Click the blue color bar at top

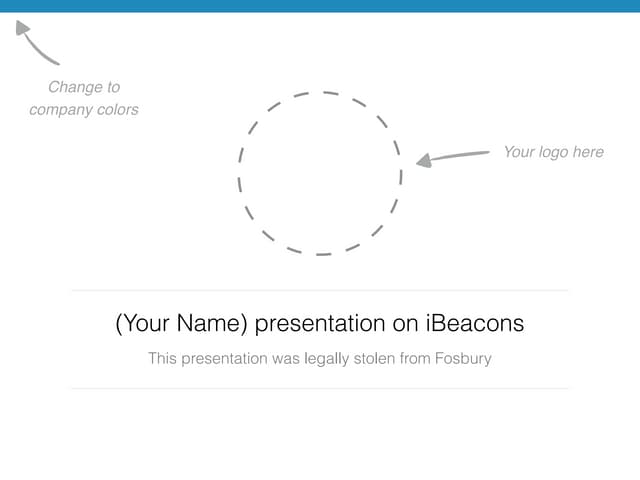(320, 6)
